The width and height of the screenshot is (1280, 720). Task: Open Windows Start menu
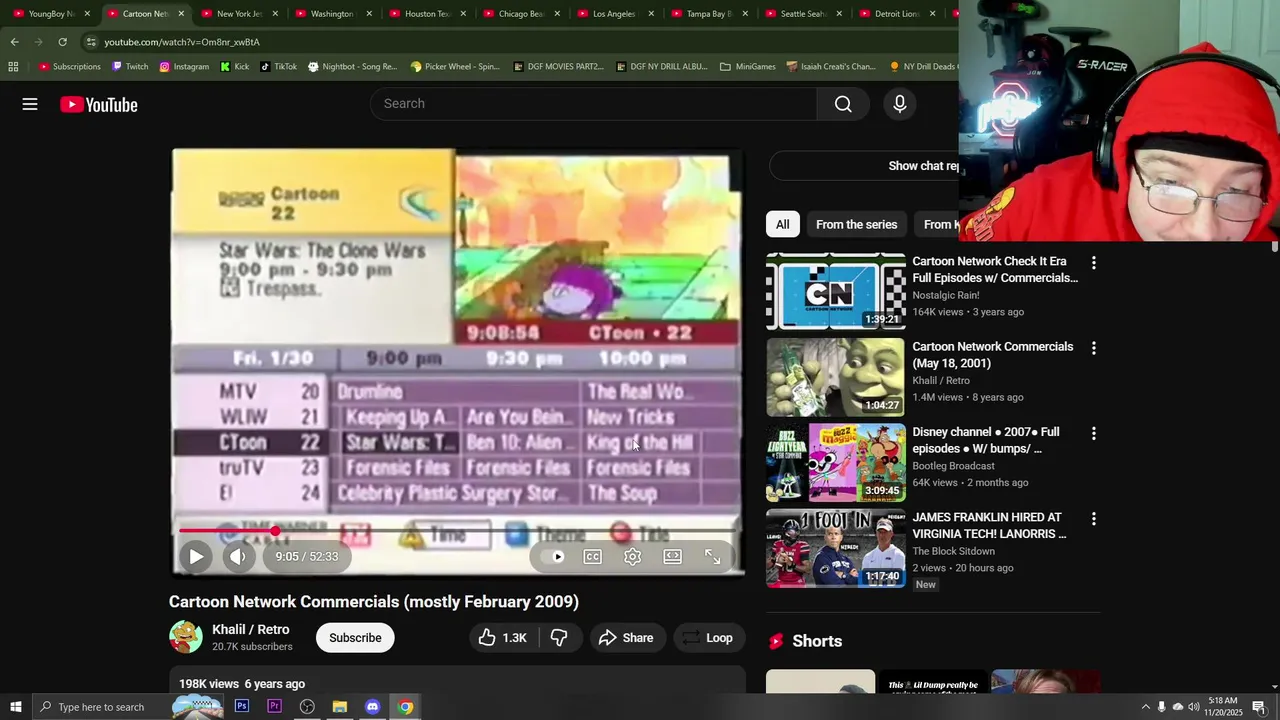(15, 707)
